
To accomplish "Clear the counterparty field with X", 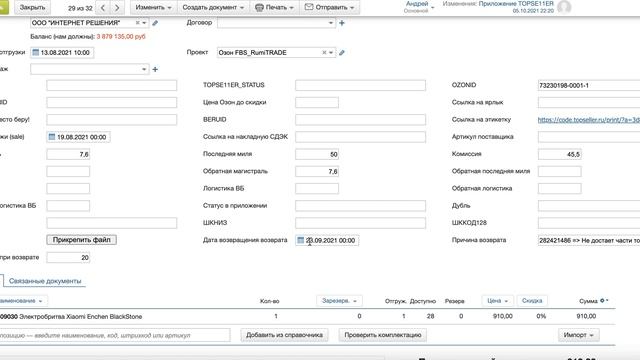I will click(138, 23).
